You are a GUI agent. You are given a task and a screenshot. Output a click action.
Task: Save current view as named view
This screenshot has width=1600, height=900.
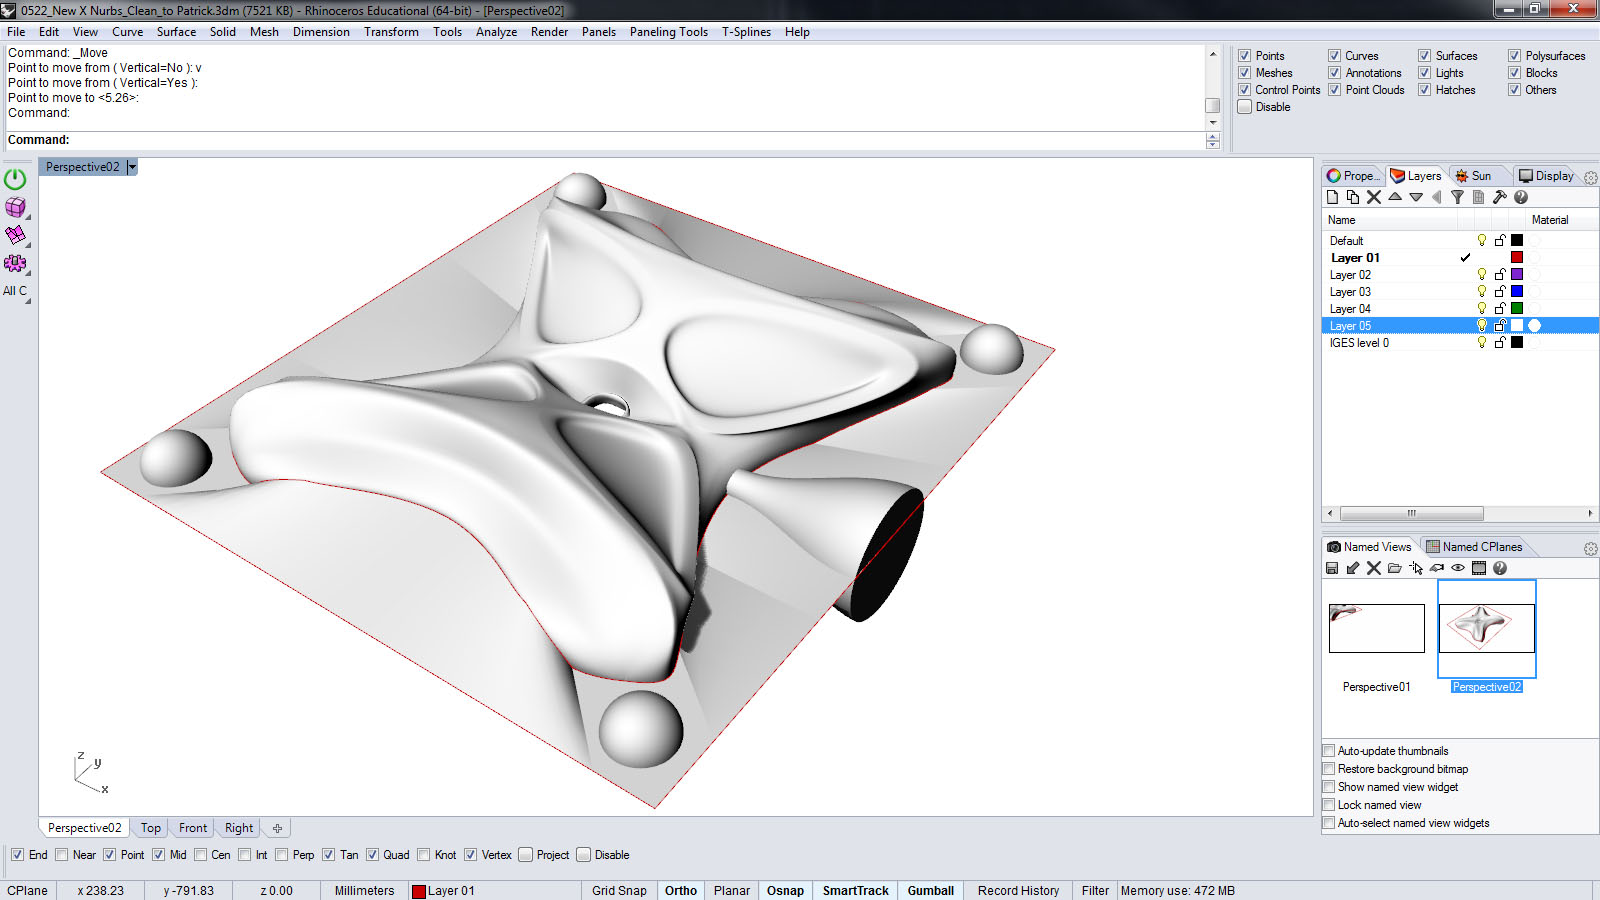(1332, 568)
